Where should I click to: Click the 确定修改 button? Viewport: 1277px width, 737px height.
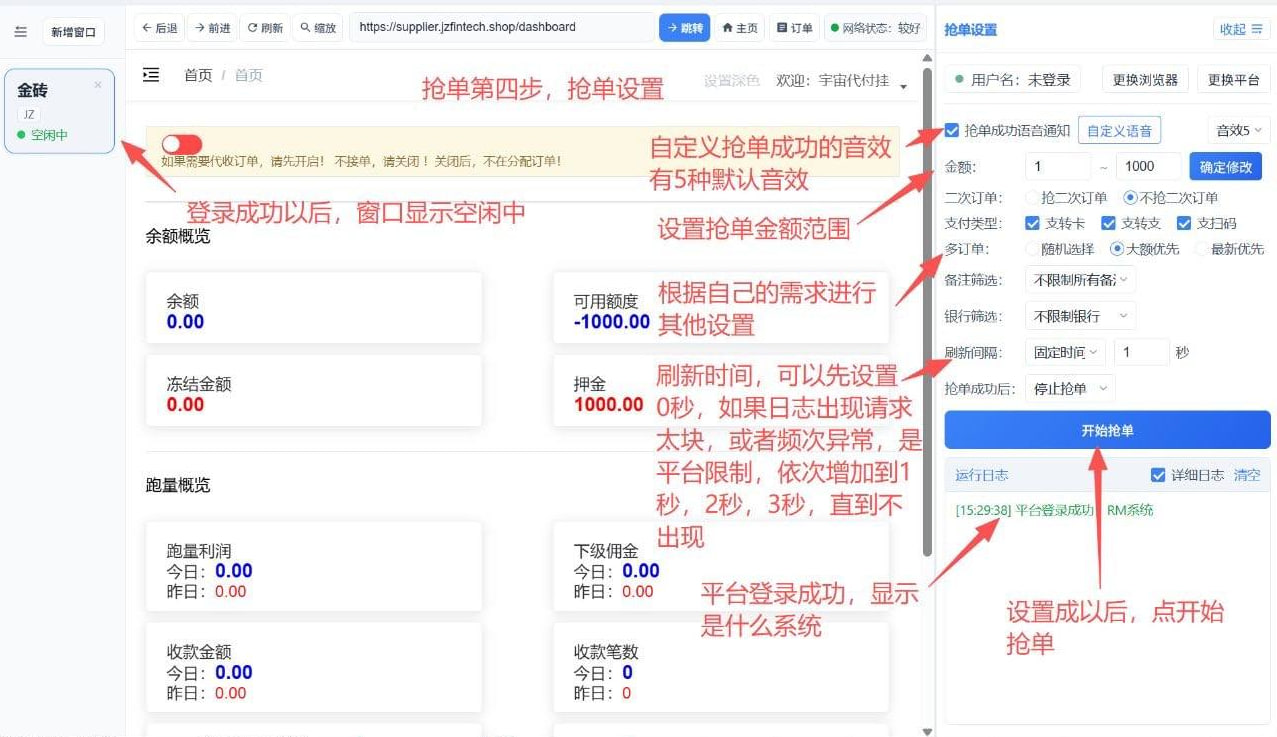[x=1226, y=166]
